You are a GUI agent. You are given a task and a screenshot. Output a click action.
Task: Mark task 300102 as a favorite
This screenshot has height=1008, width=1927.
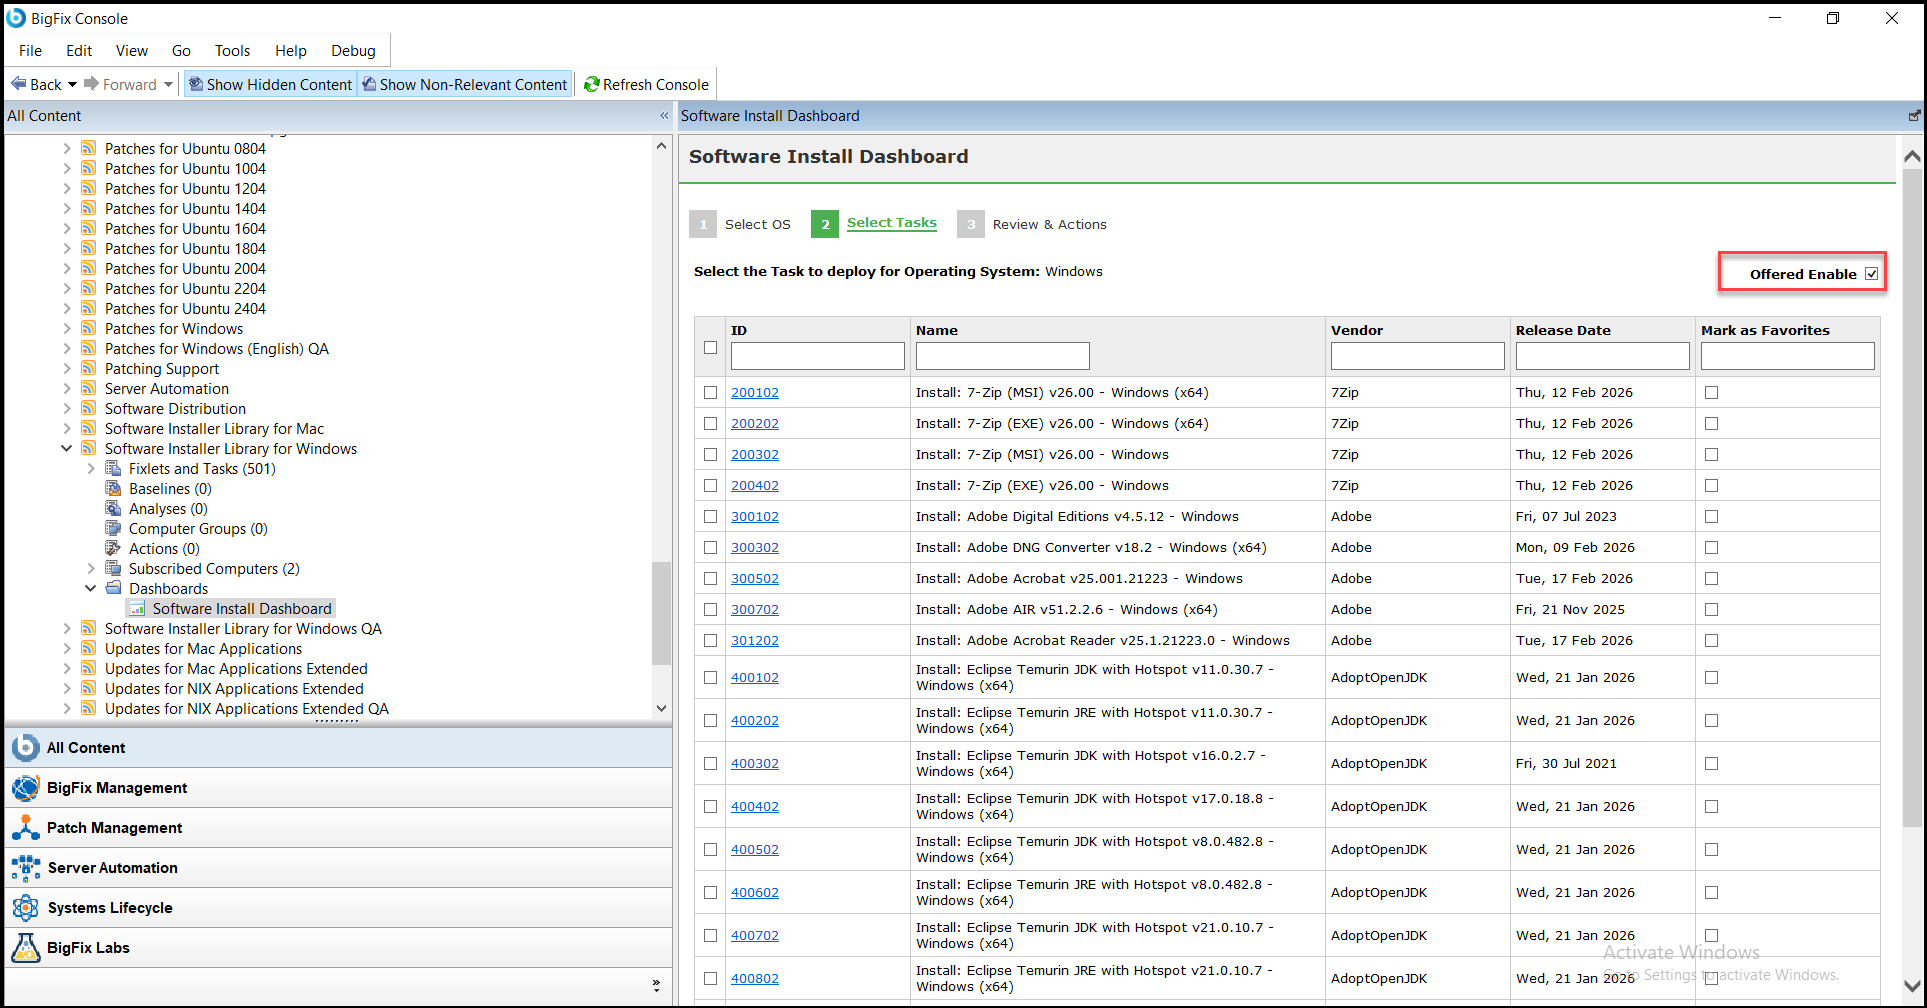tap(1711, 517)
